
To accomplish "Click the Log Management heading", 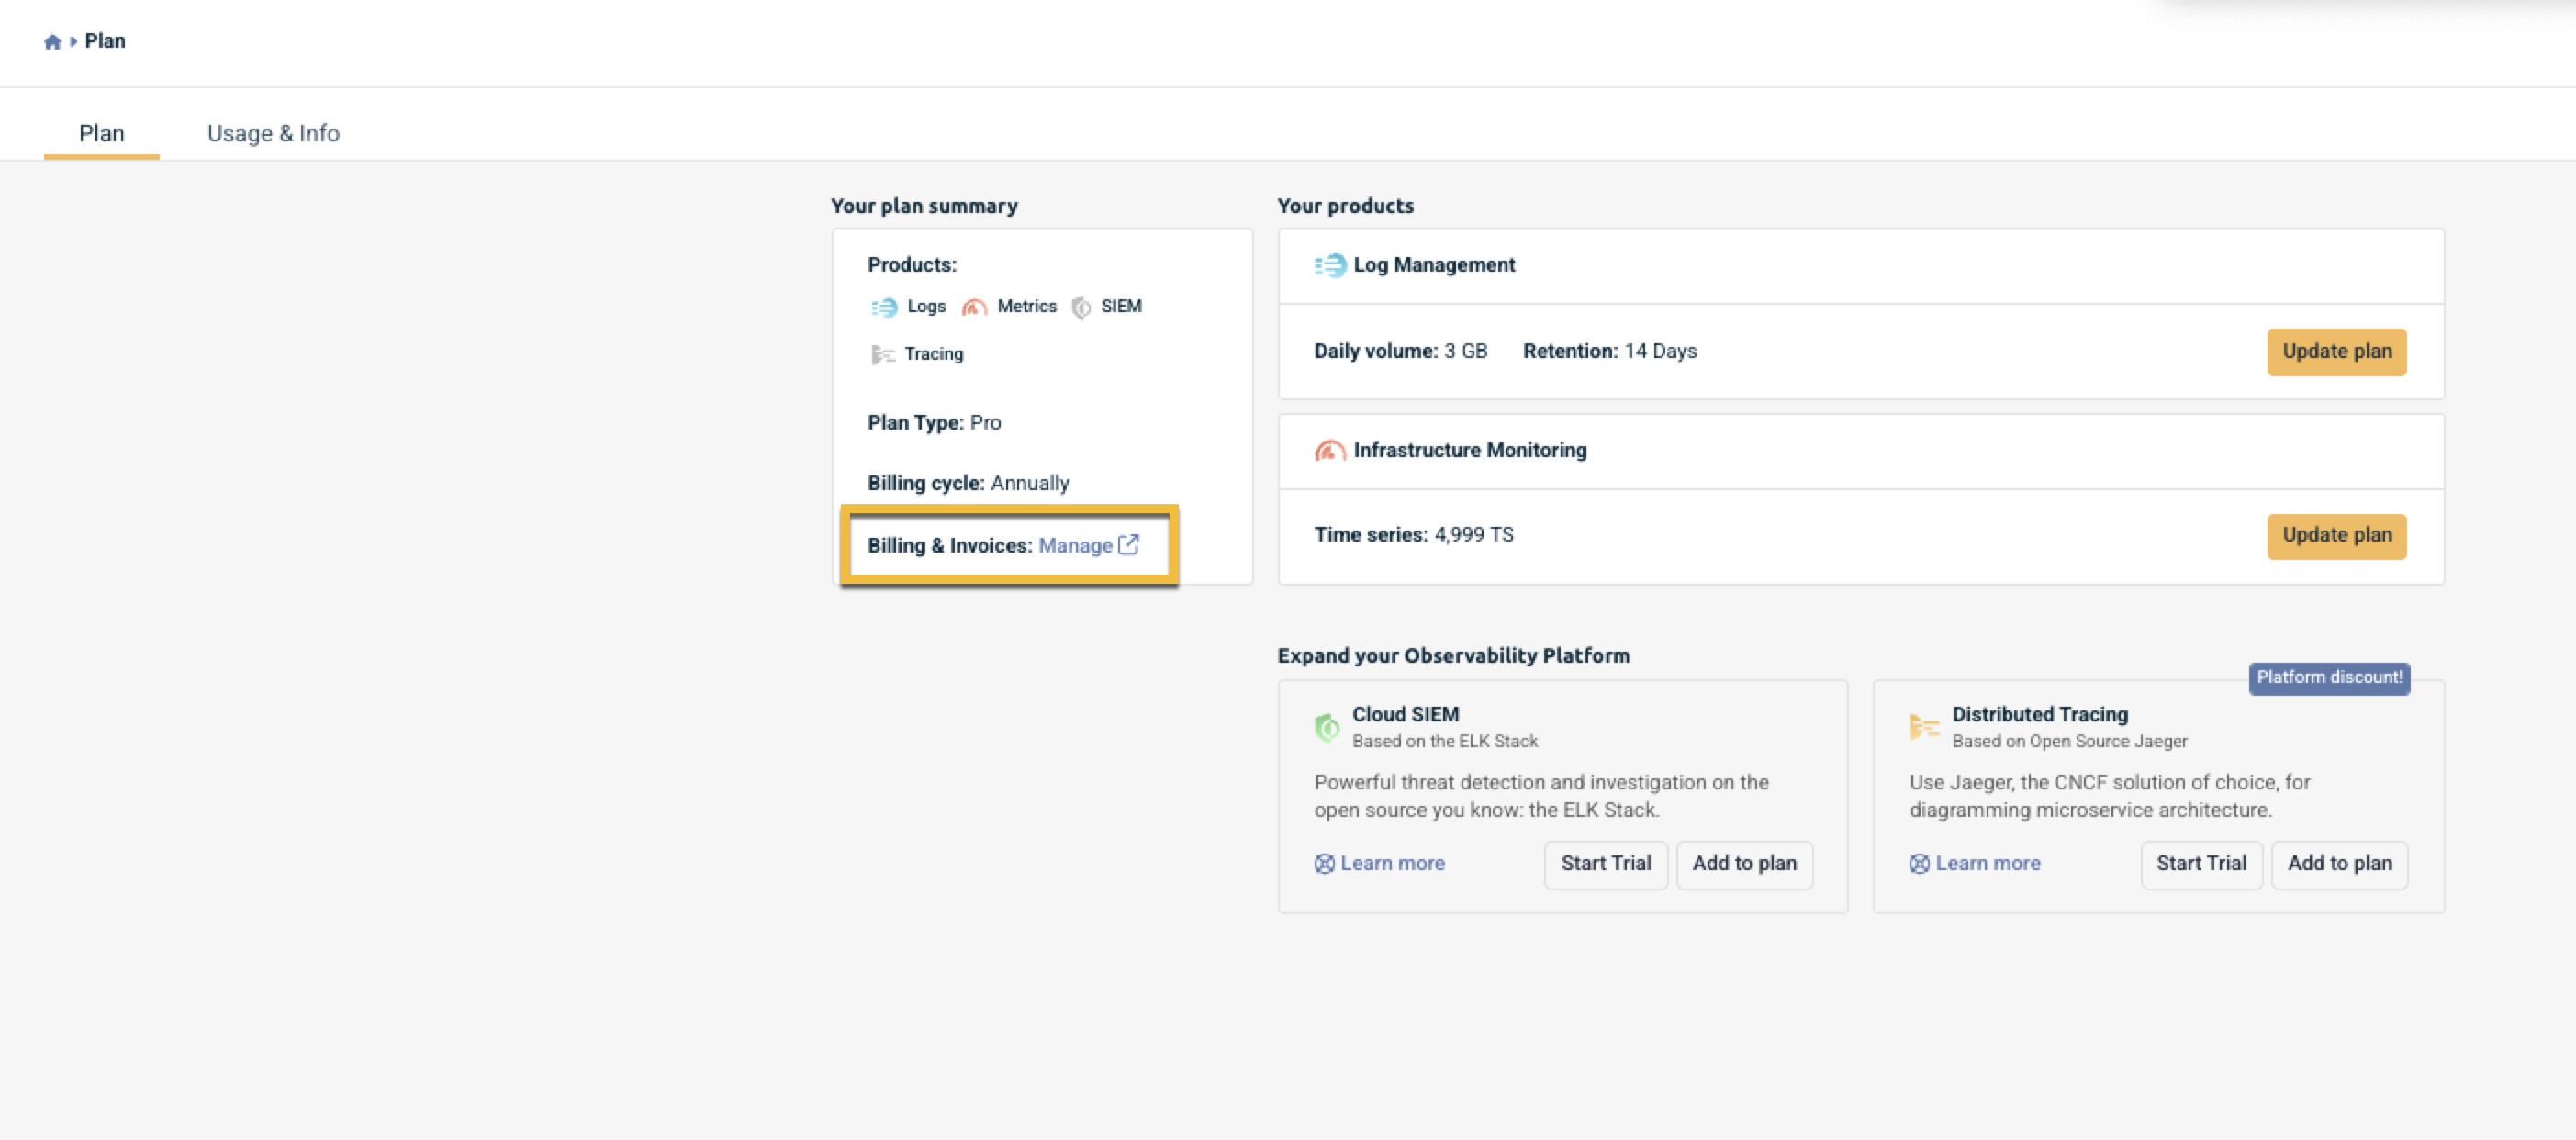I will tap(1434, 265).
